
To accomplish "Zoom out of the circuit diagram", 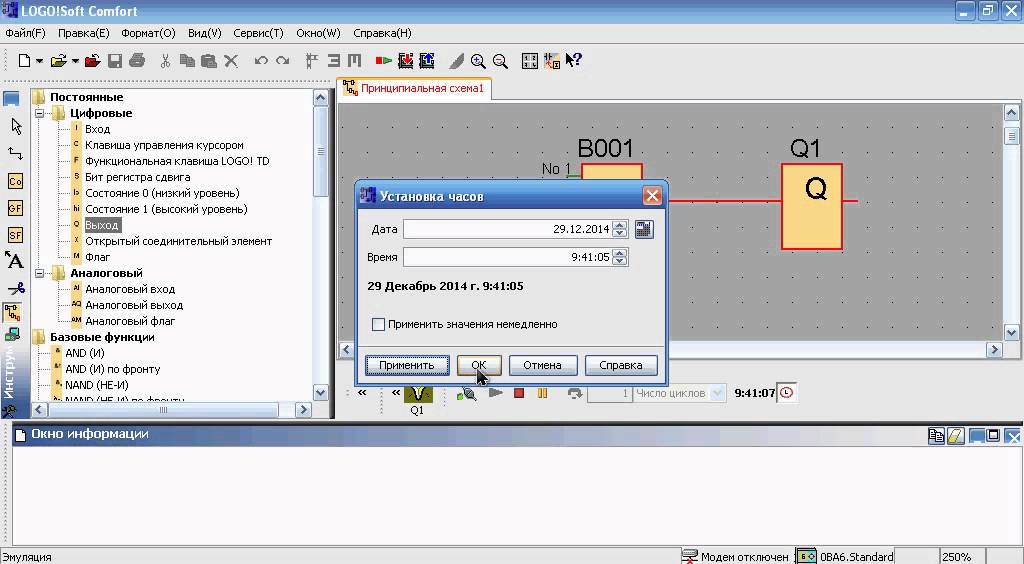I will 500,61.
